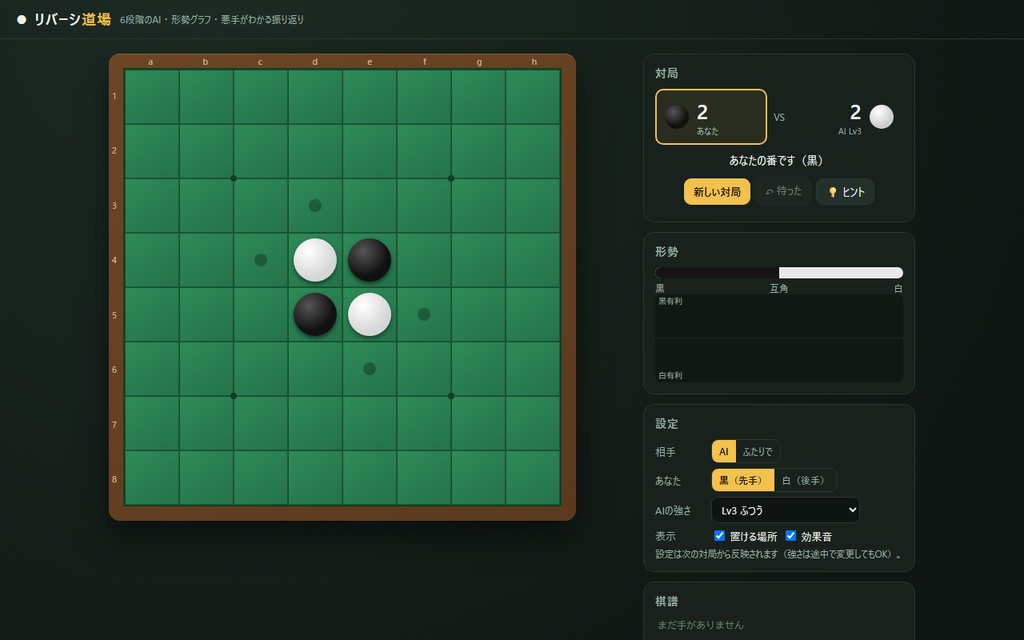Click the black disc on d5
The image size is (1024, 640).
pyautogui.click(x=315, y=314)
